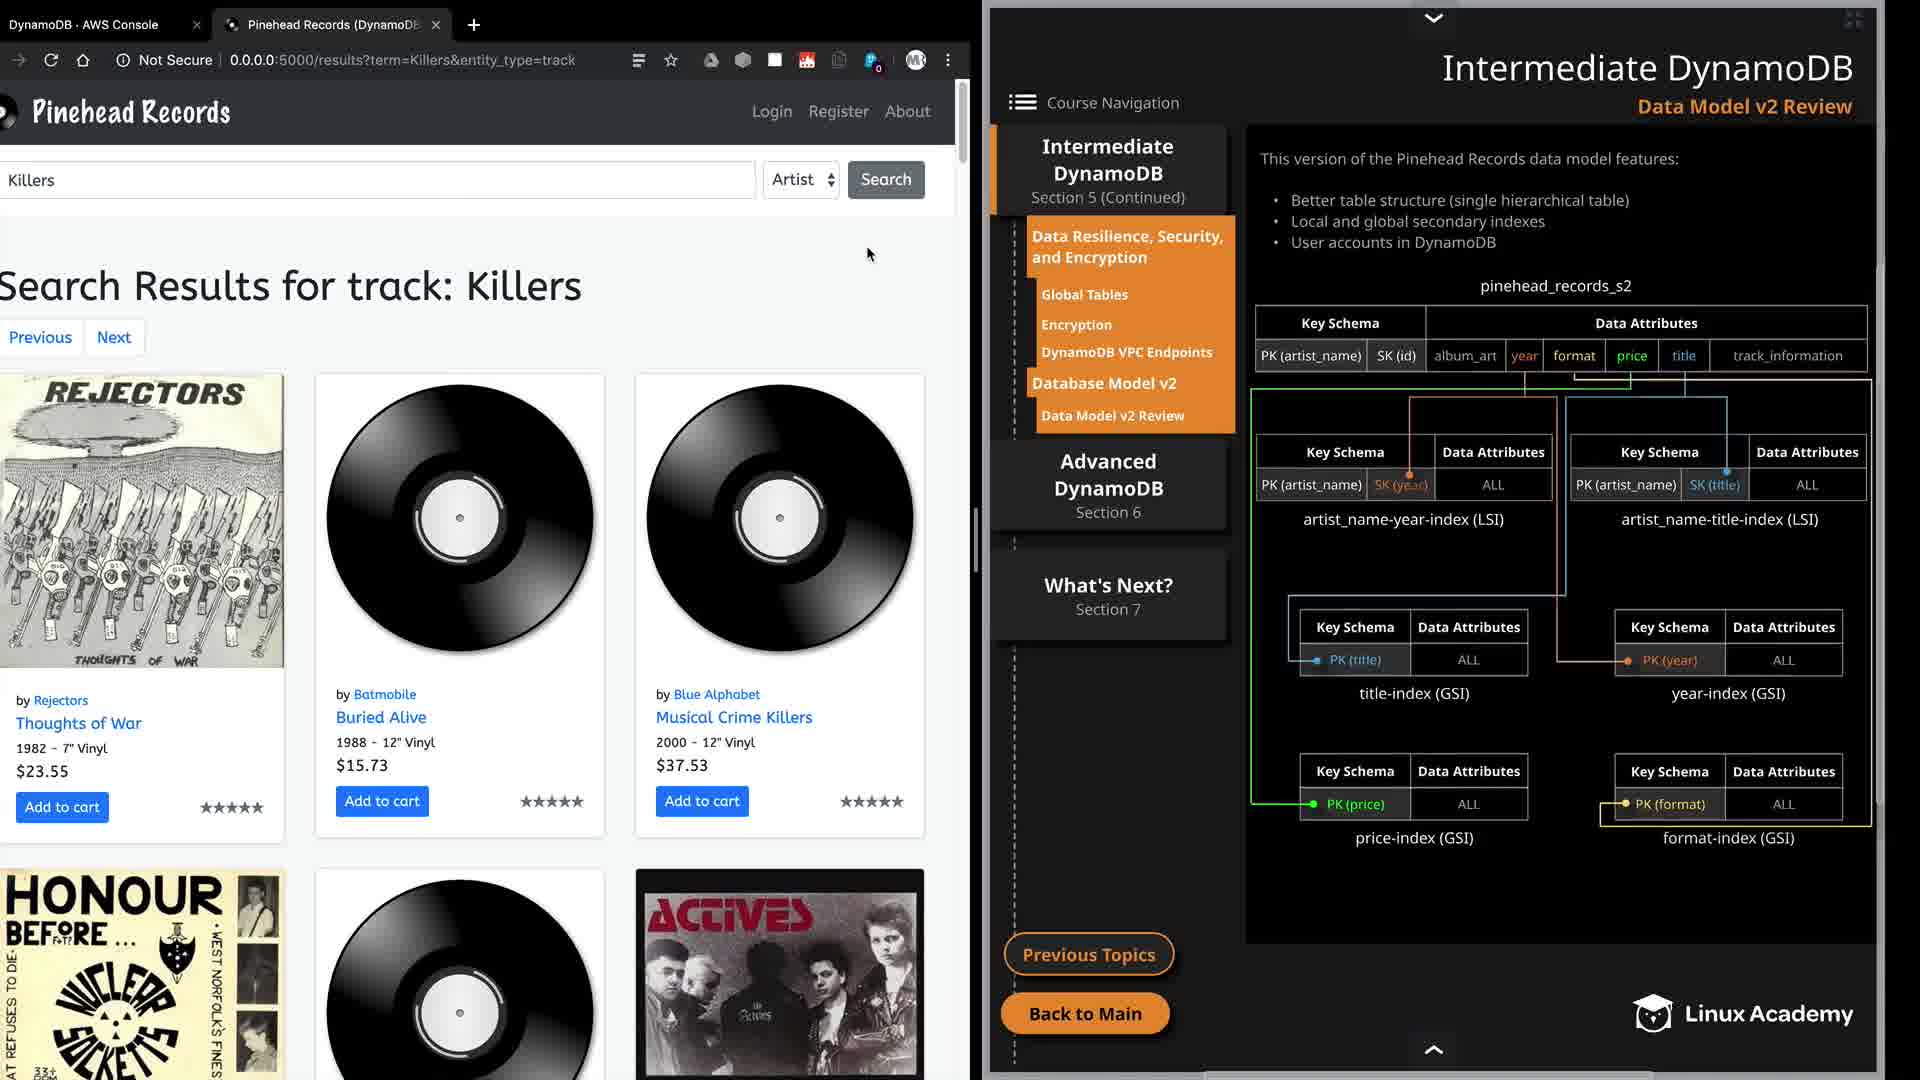The width and height of the screenshot is (1920, 1080).
Task: Open a new browser tab
Action: pos(474,24)
